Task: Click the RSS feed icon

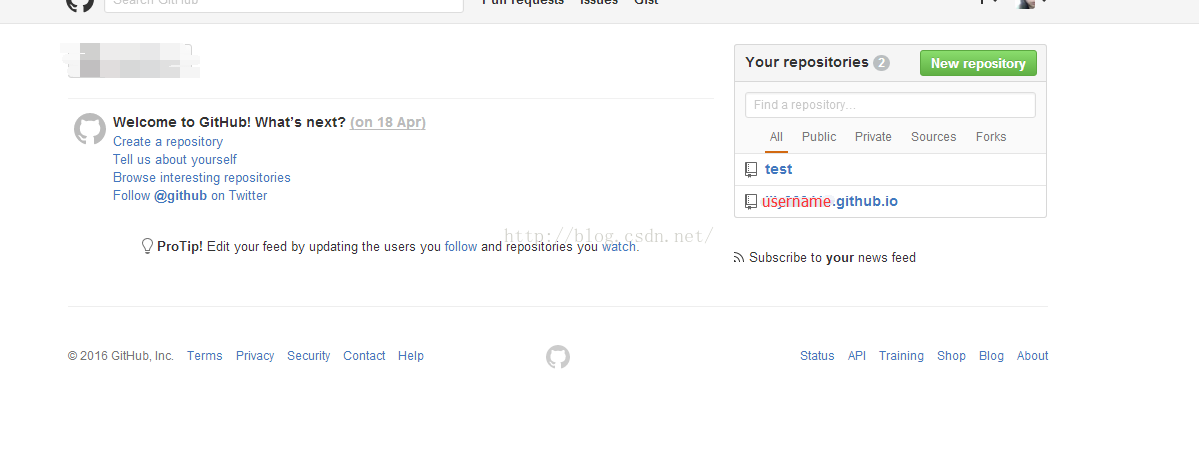Action: 739,258
